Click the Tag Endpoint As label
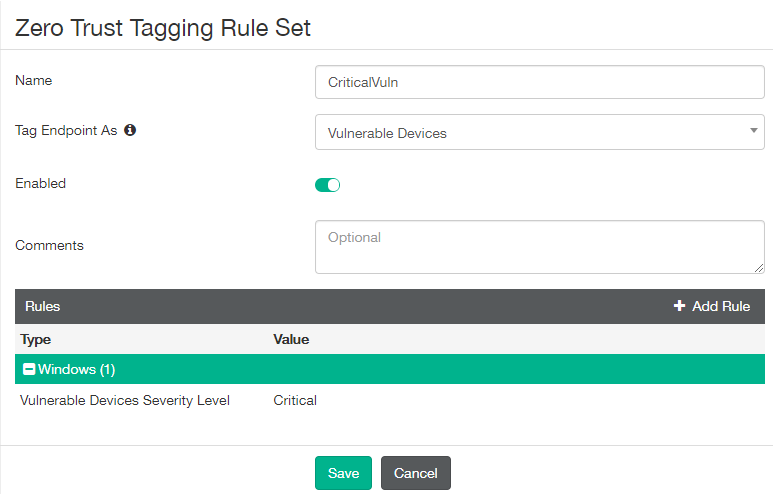This screenshot has width=773, height=494. coord(66,130)
